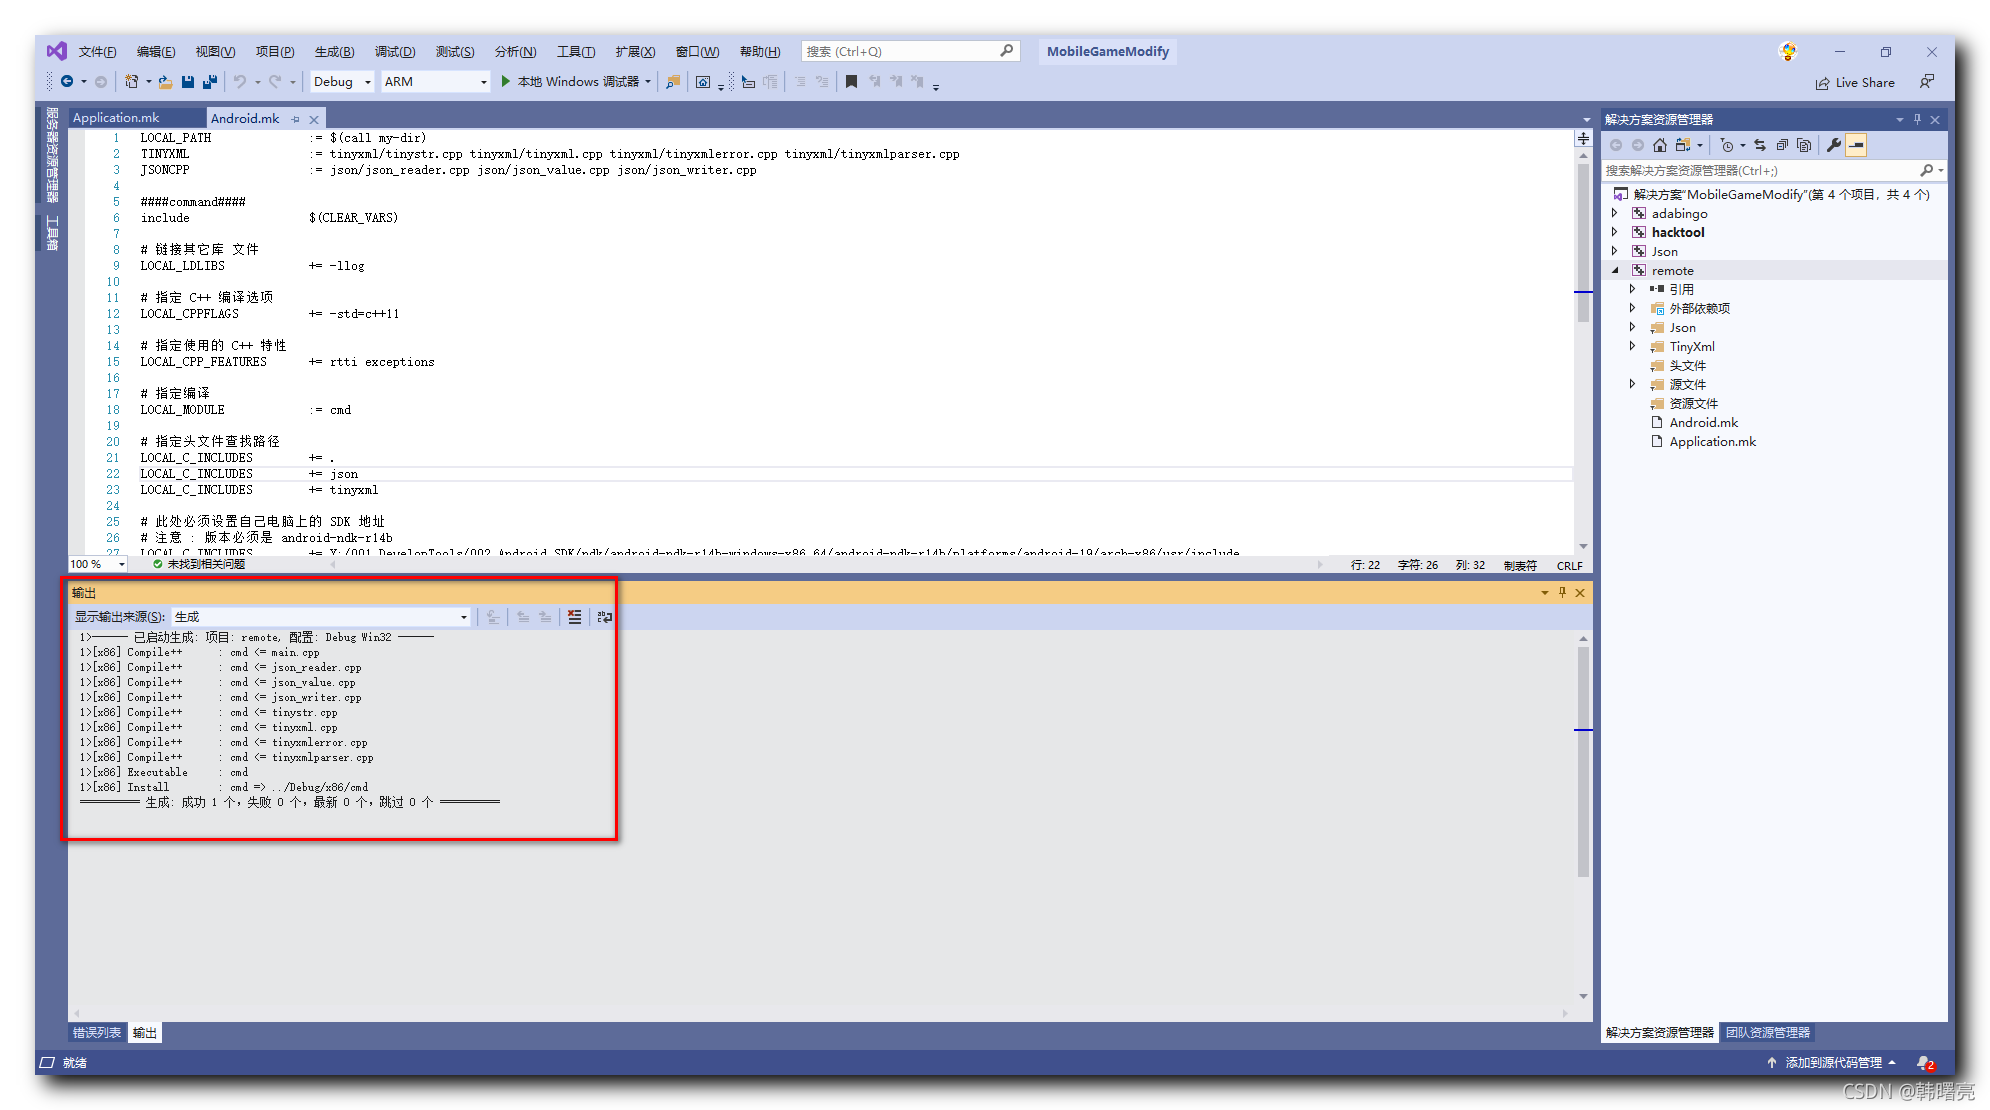Click the pending changes filter clock icon
The width and height of the screenshot is (1990, 1110).
[x=1727, y=145]
